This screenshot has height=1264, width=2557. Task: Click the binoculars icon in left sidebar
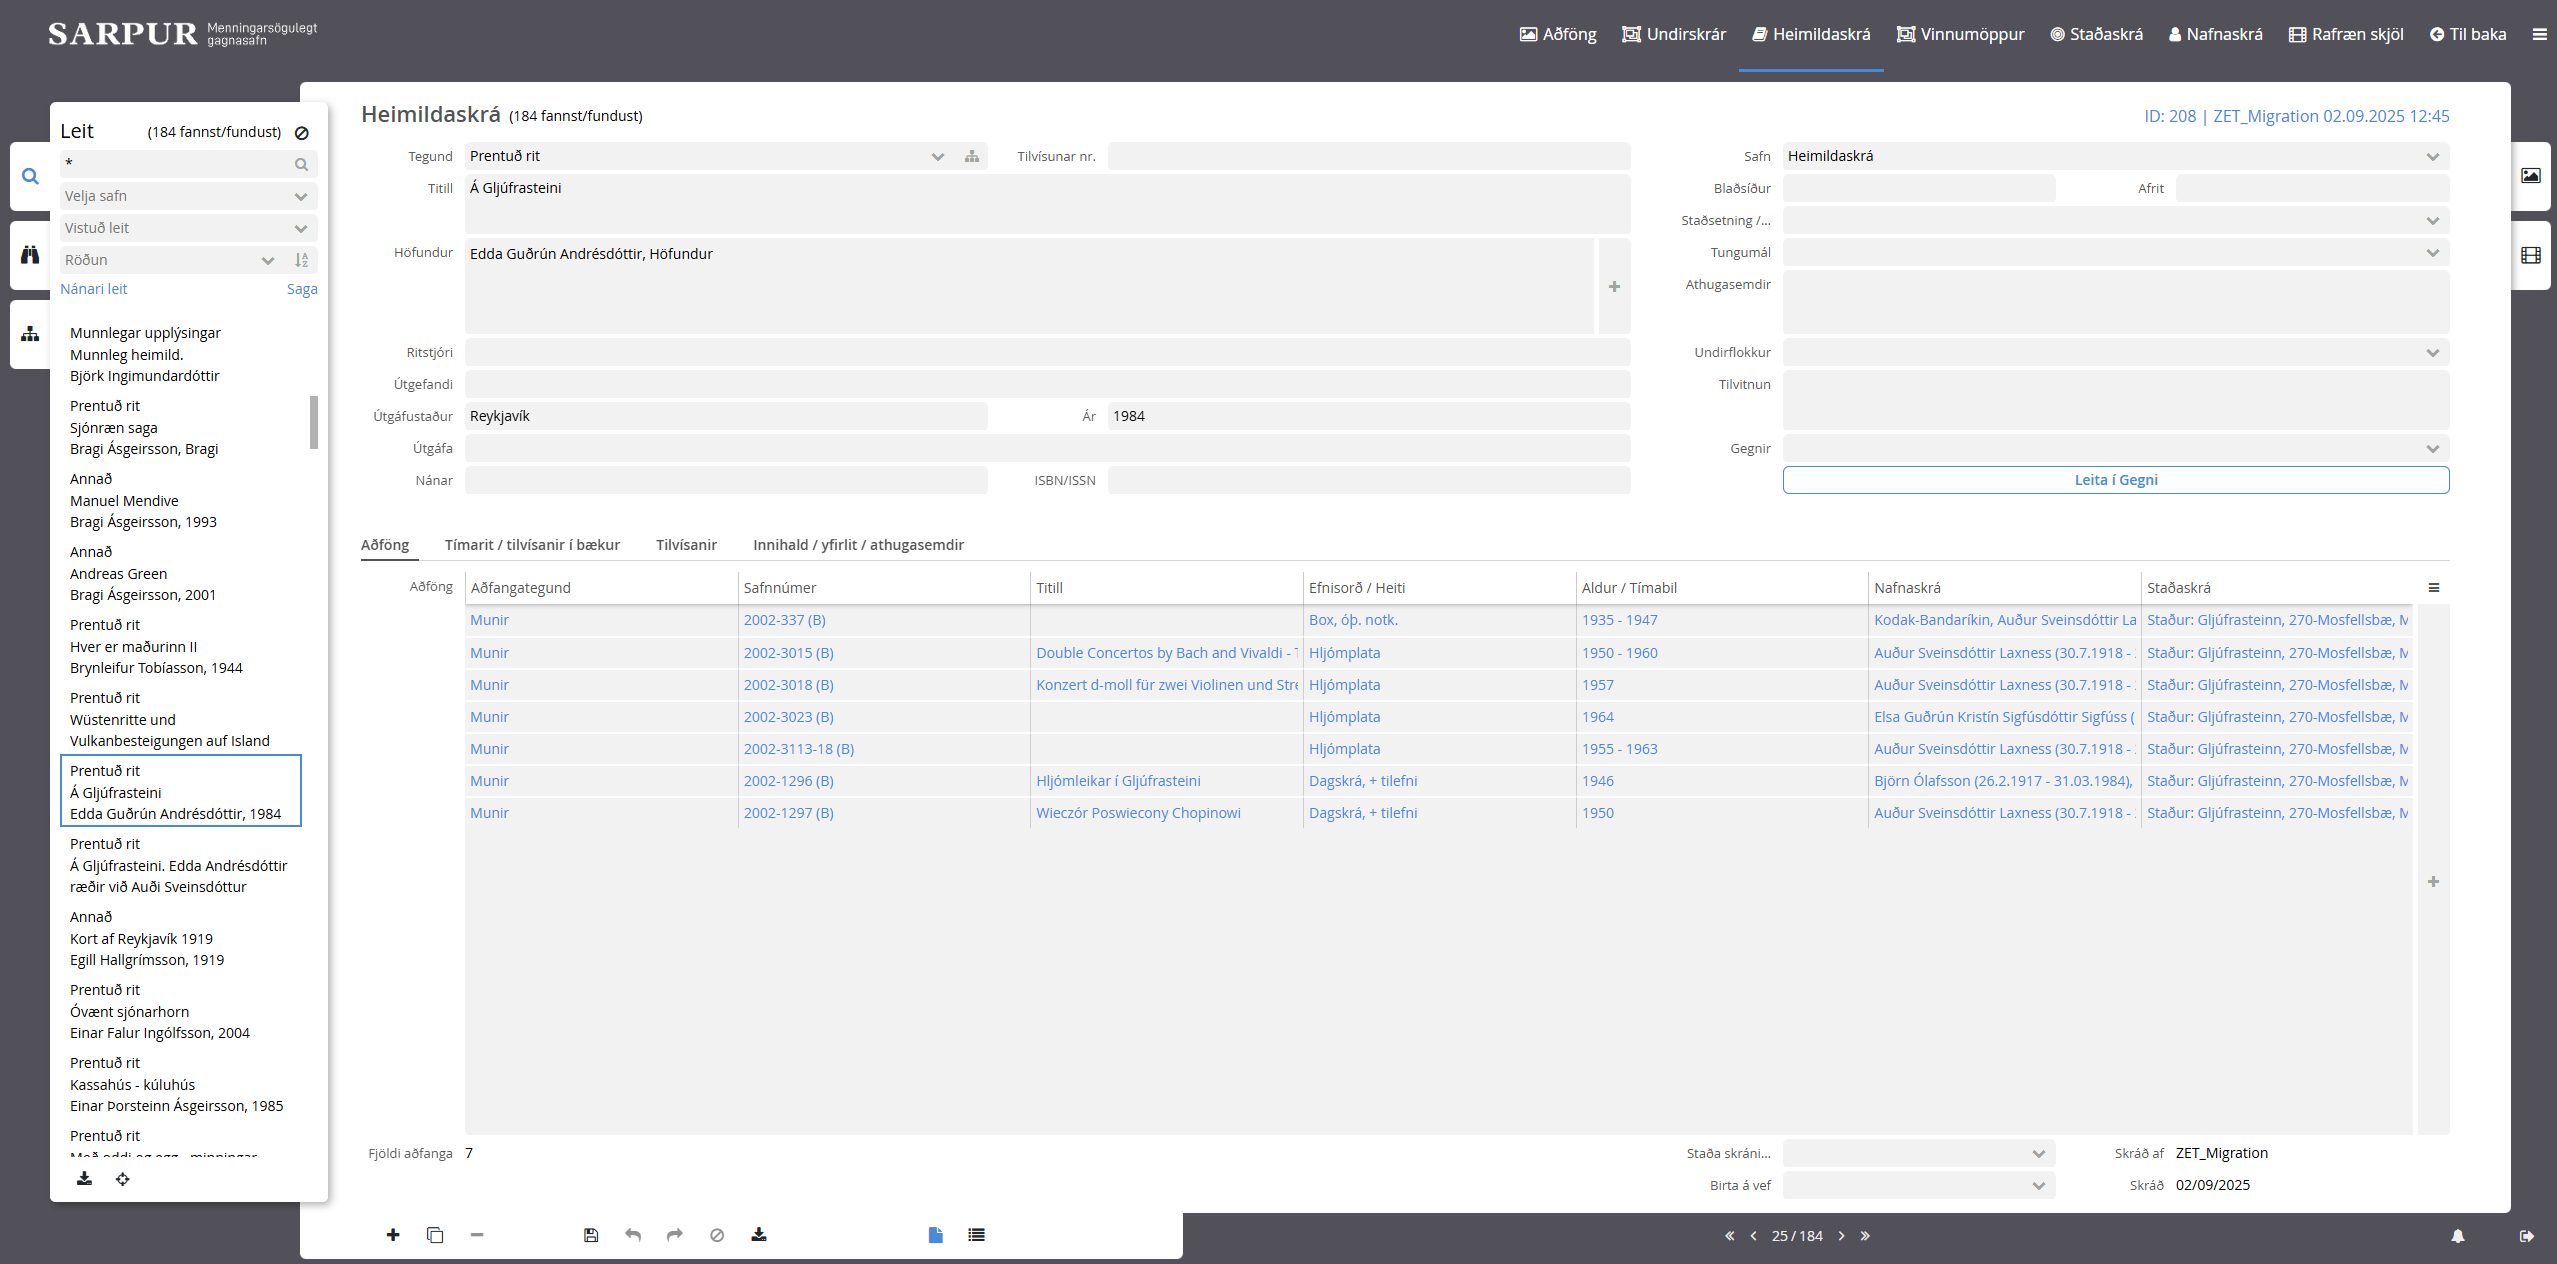(x=30, y=255)
